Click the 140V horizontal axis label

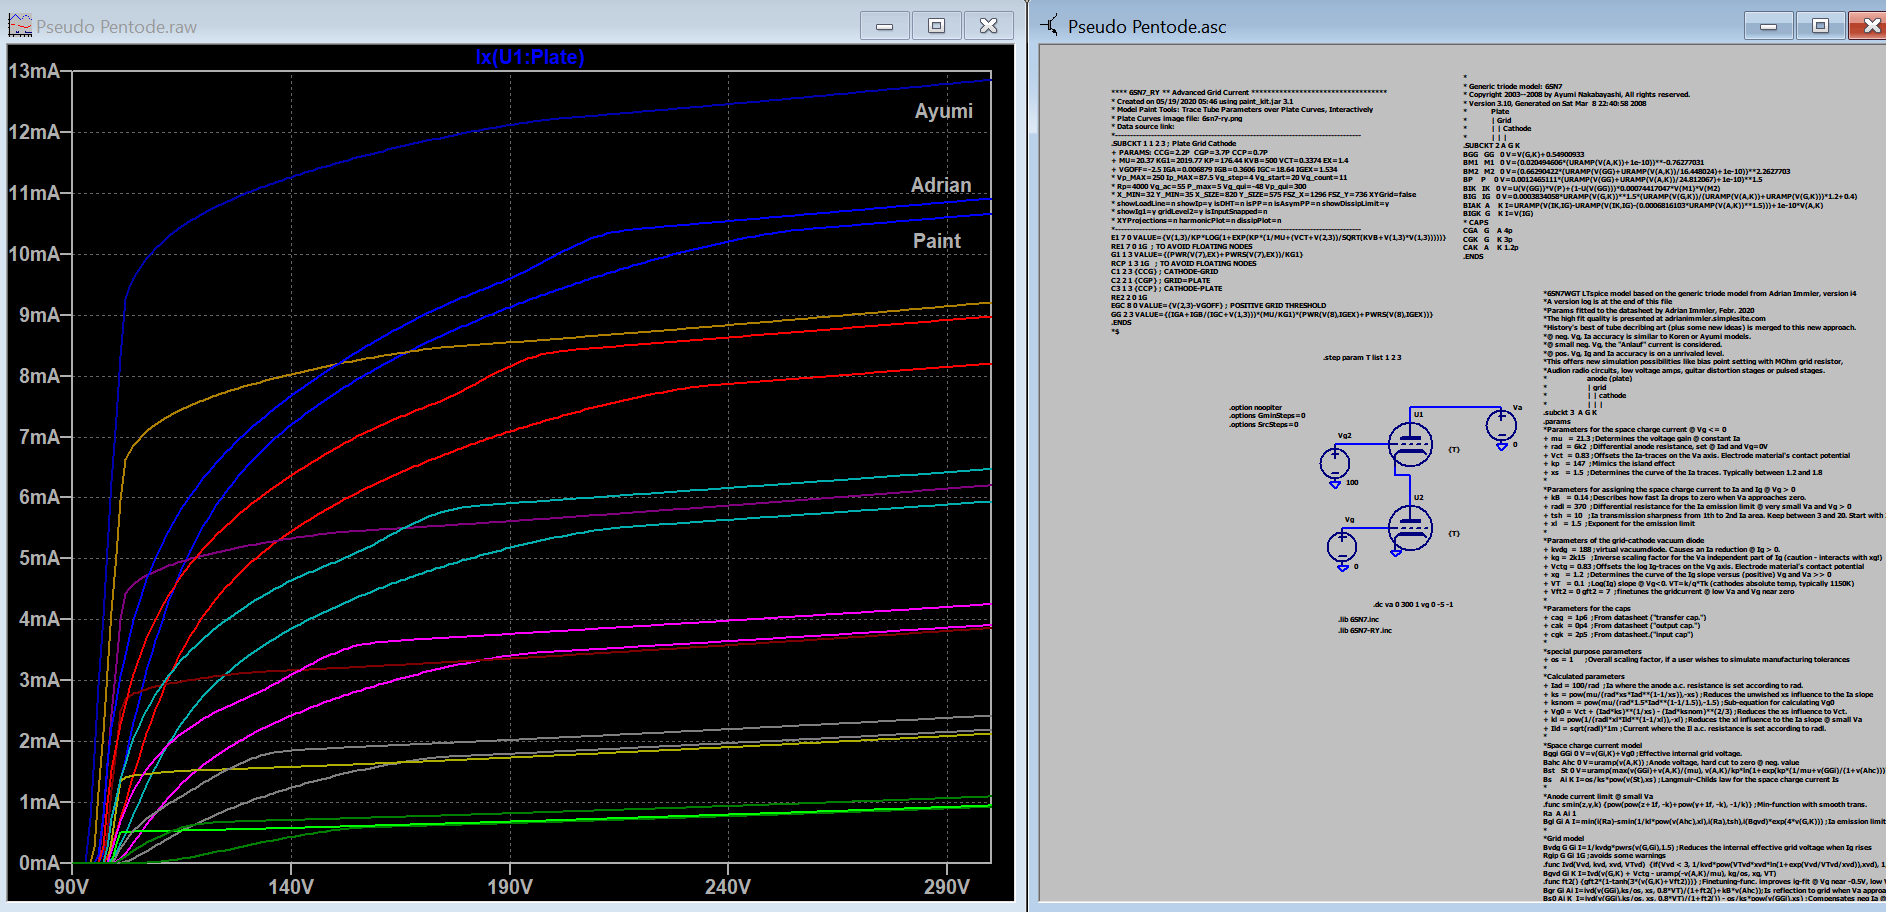[x=291, y=887]
